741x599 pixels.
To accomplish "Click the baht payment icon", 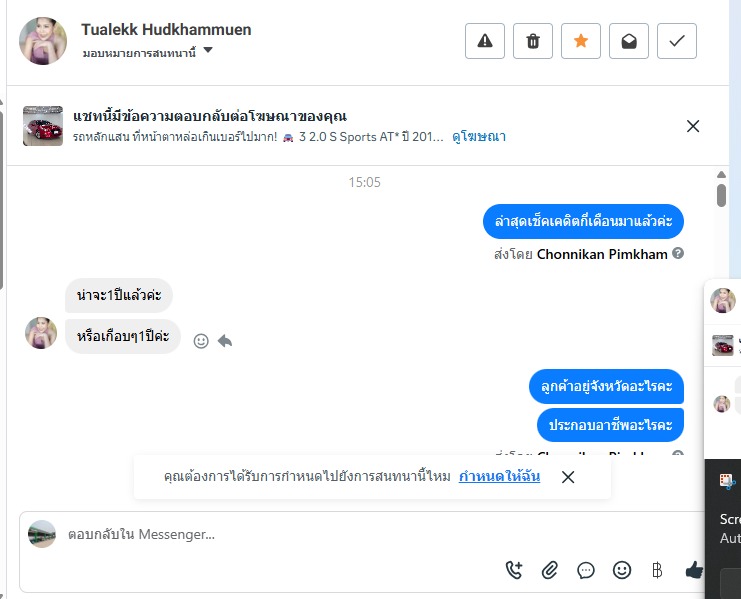I will [657, 570].
